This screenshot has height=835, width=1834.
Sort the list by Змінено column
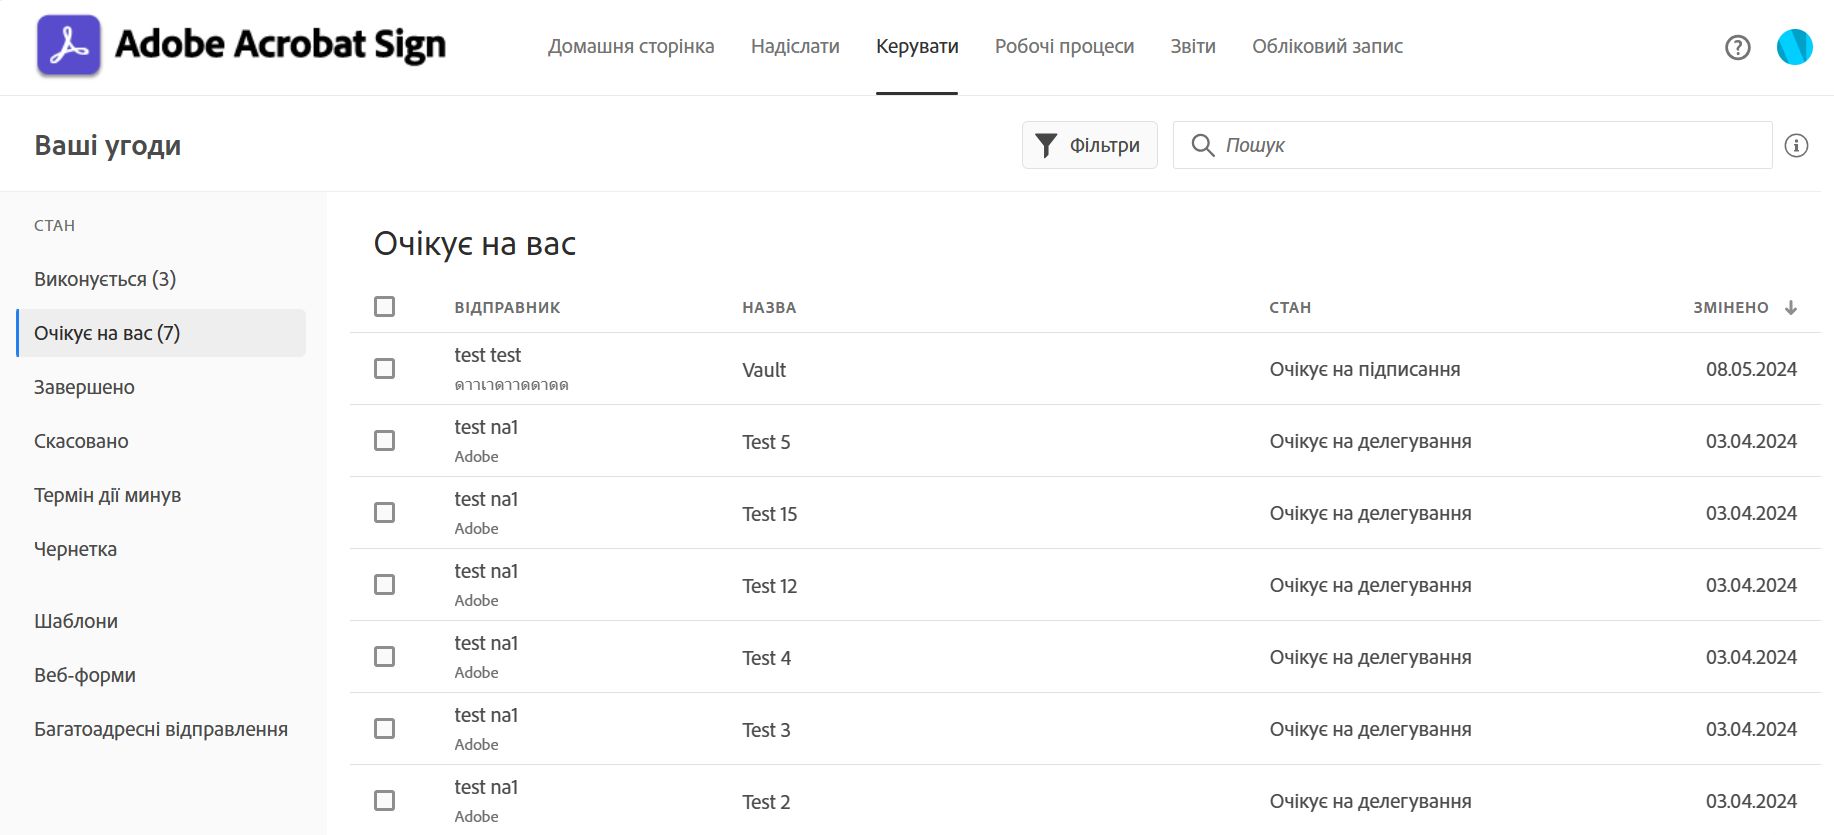click(1730, 308)
